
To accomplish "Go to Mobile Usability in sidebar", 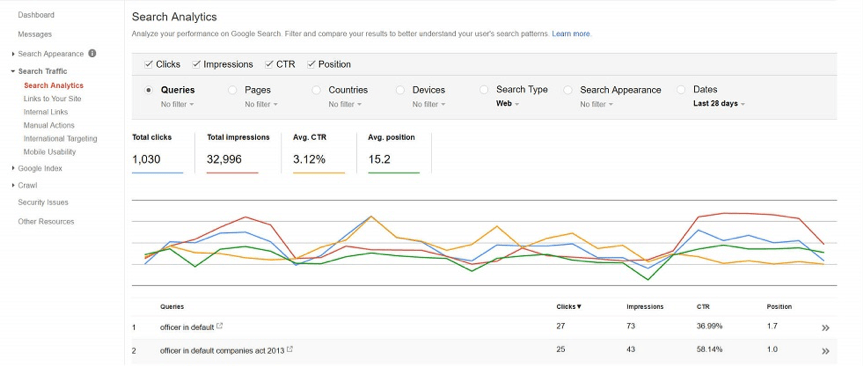I will pyautogui.click(x=50, y=152).
